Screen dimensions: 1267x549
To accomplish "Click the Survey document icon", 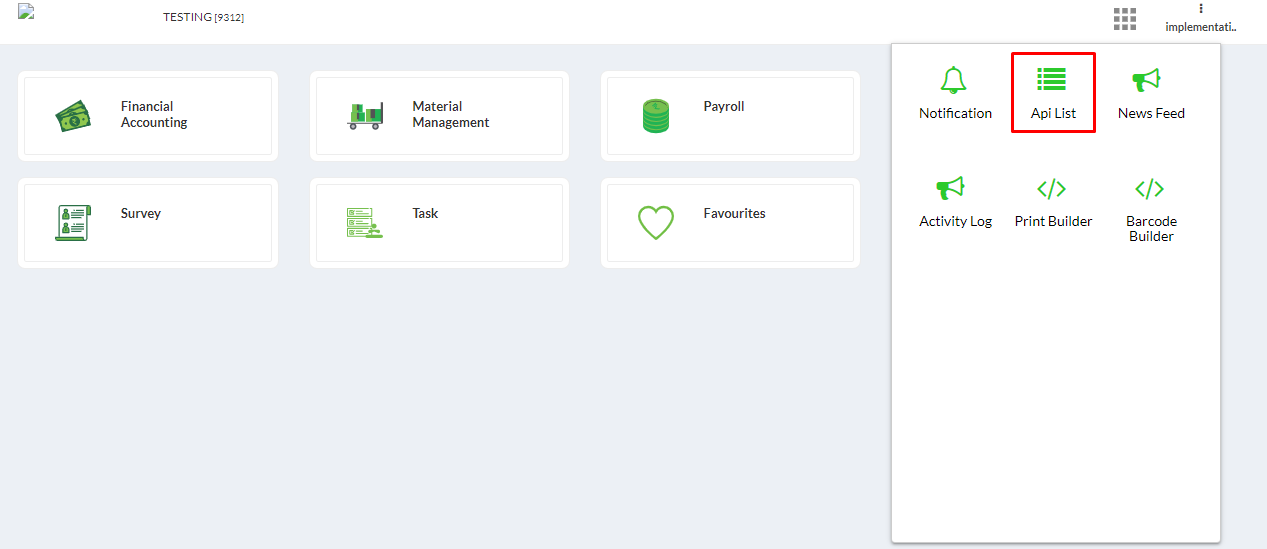I will 73,222.
